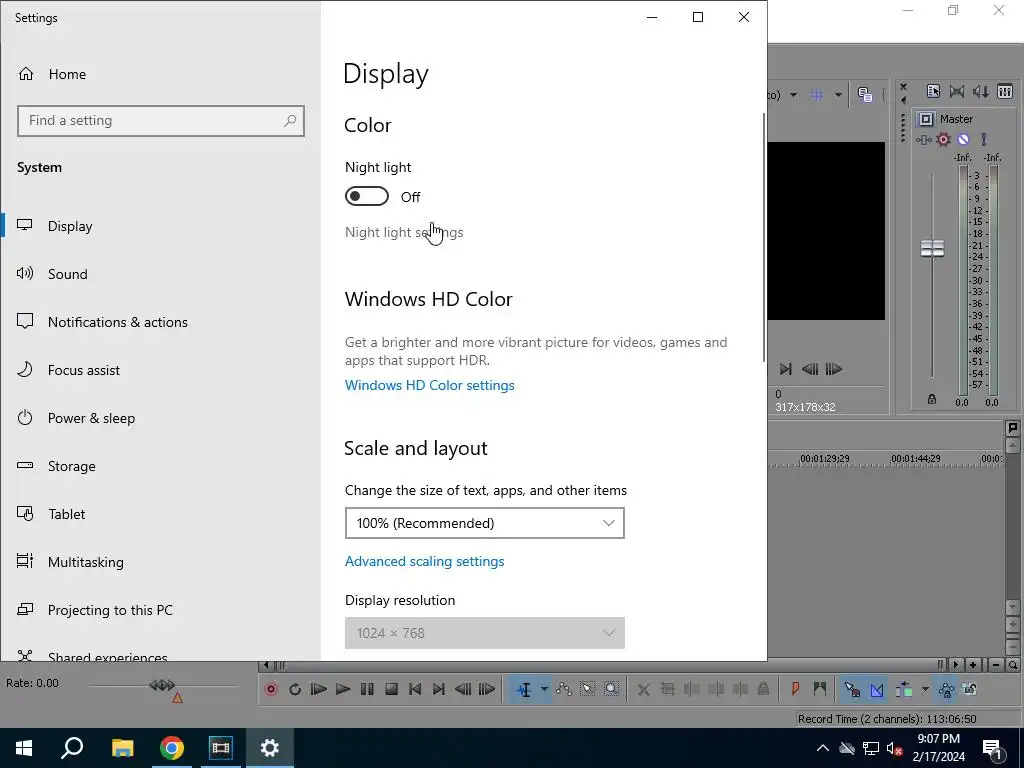Screen dimensions: 1024x768
Task: Click the Master bus square icon
Action: [925, 119]
